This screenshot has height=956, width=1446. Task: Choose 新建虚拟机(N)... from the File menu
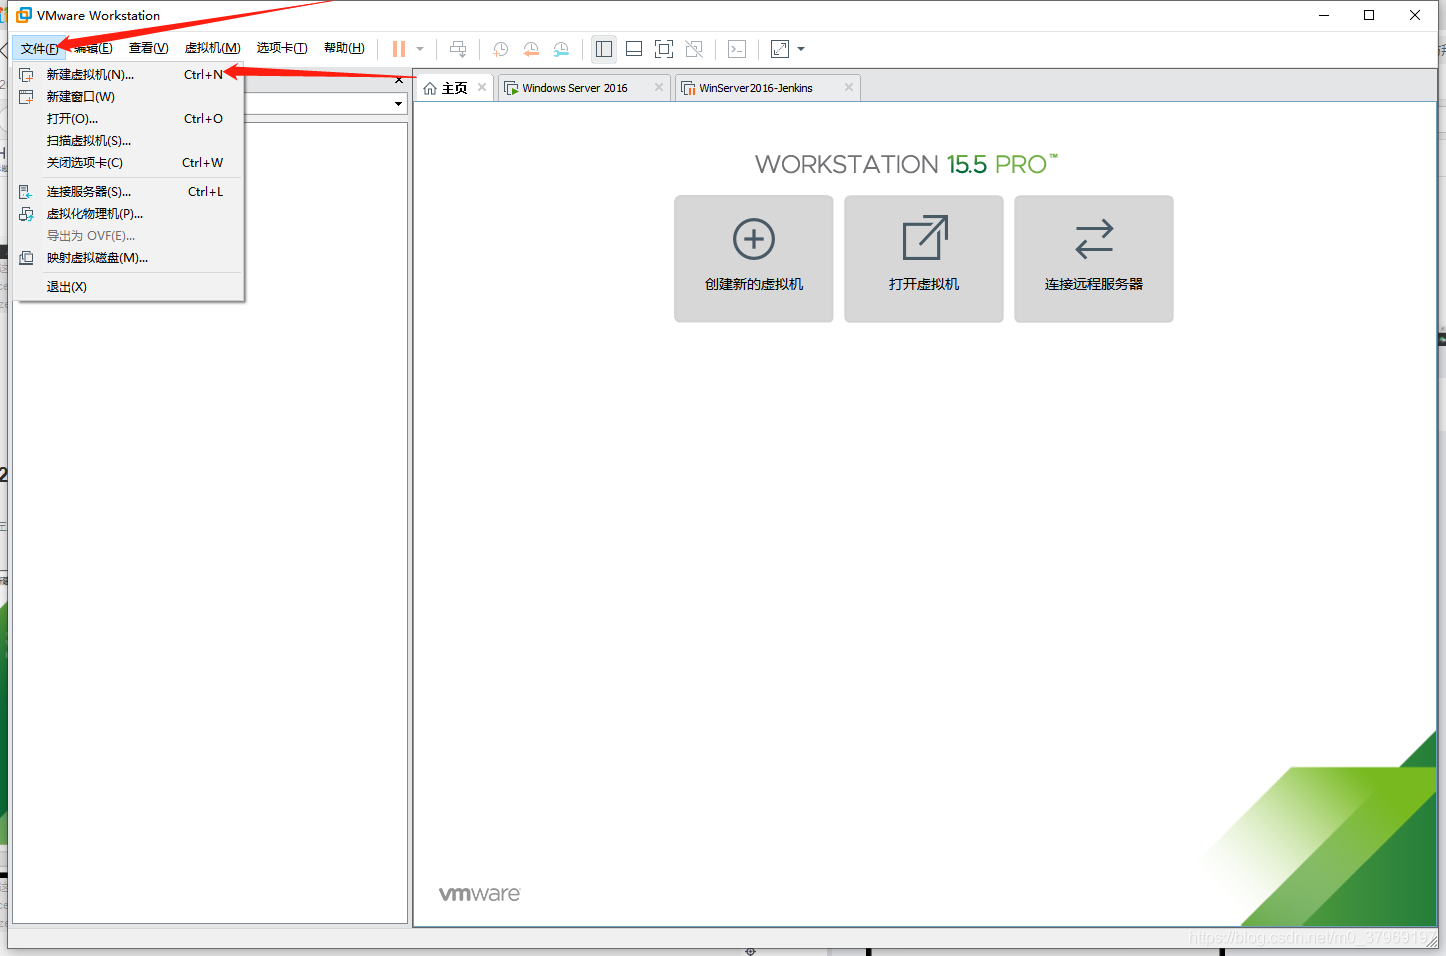click(128, 75)
